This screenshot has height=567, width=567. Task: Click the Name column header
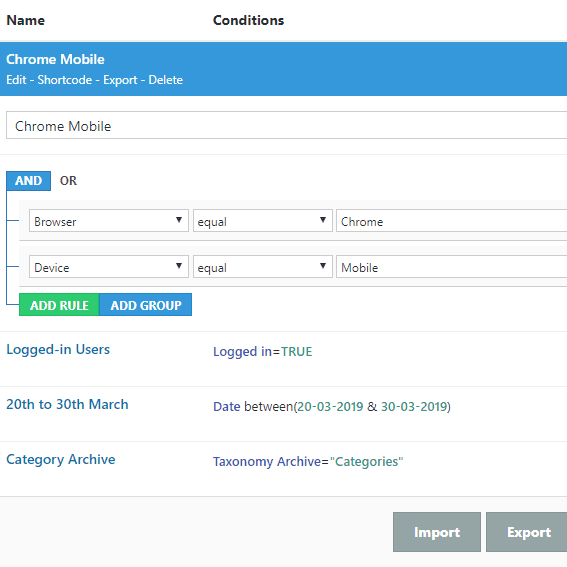click(26, 20)
